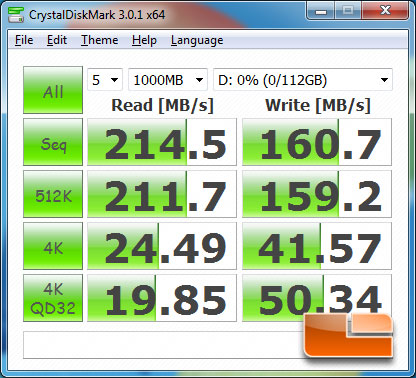This screenshot has height=378, width=416.
Task: Click the Seq write result 160.7
Action: point(317,142)
